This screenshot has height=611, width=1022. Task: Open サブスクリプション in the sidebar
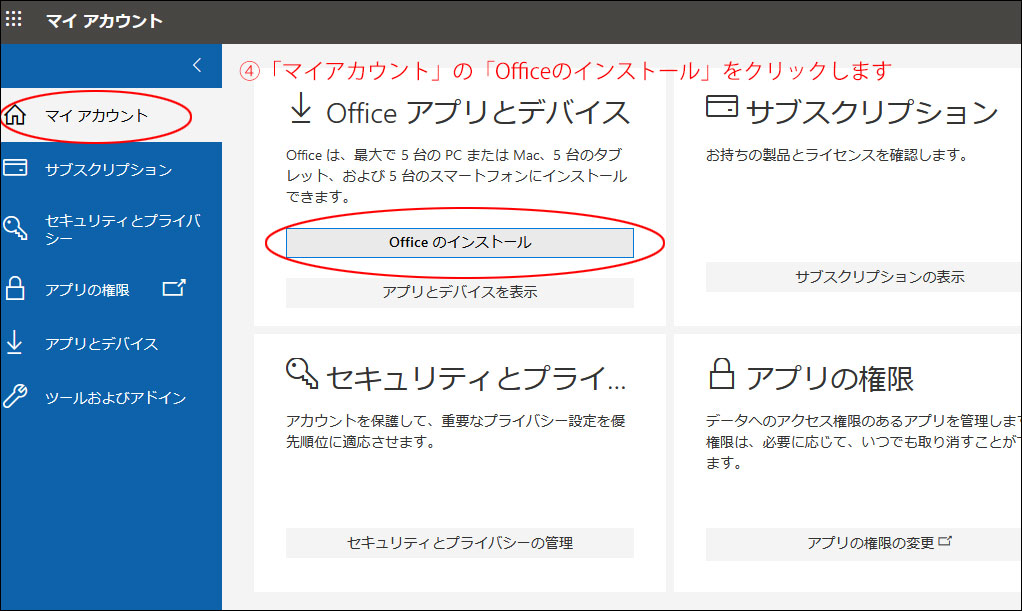click(108, 170)
